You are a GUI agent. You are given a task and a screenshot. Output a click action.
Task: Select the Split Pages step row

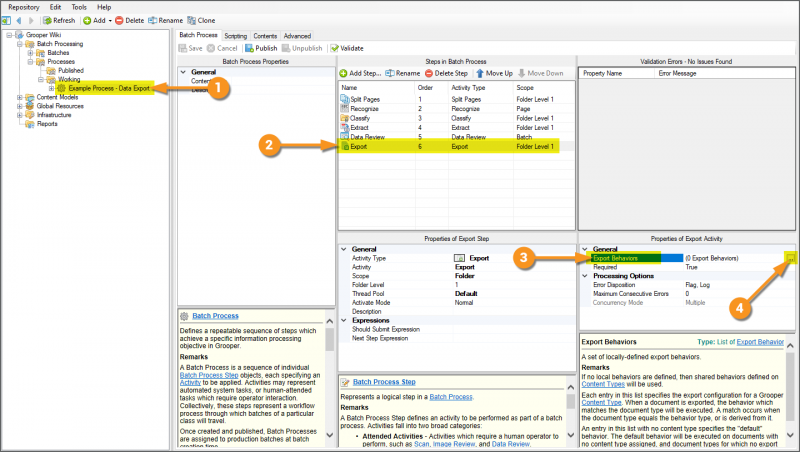tap(457, 99)
